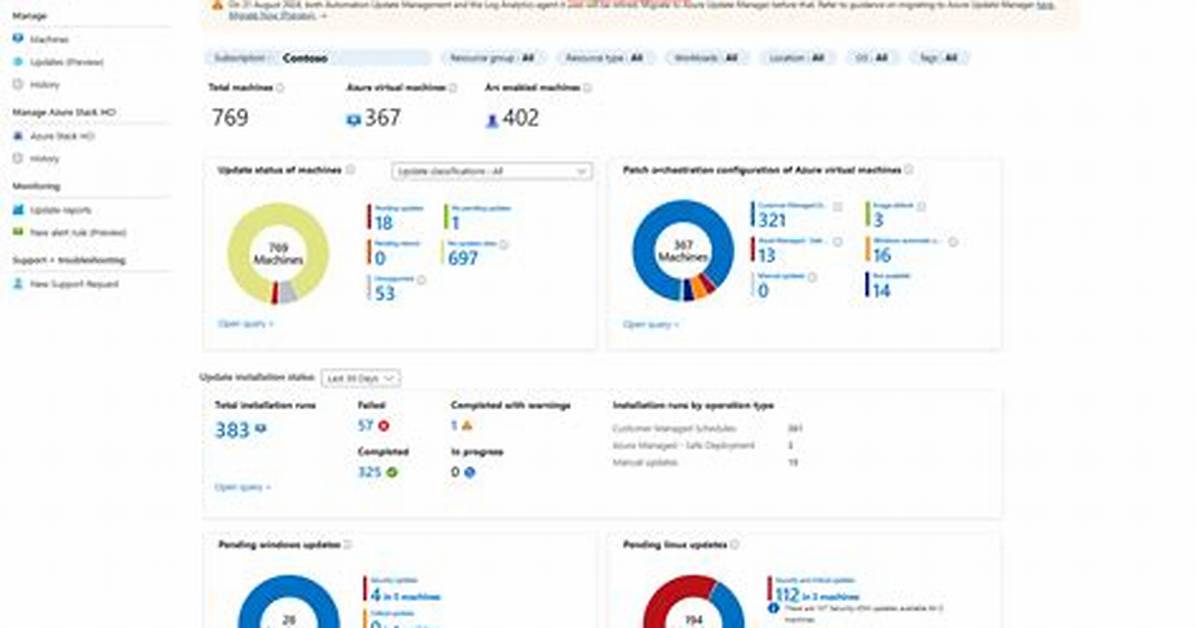Screen dimensions: 1196x628
Task: Click the warning triangle next to completed with warnings
Action: [x=467, y=426]
